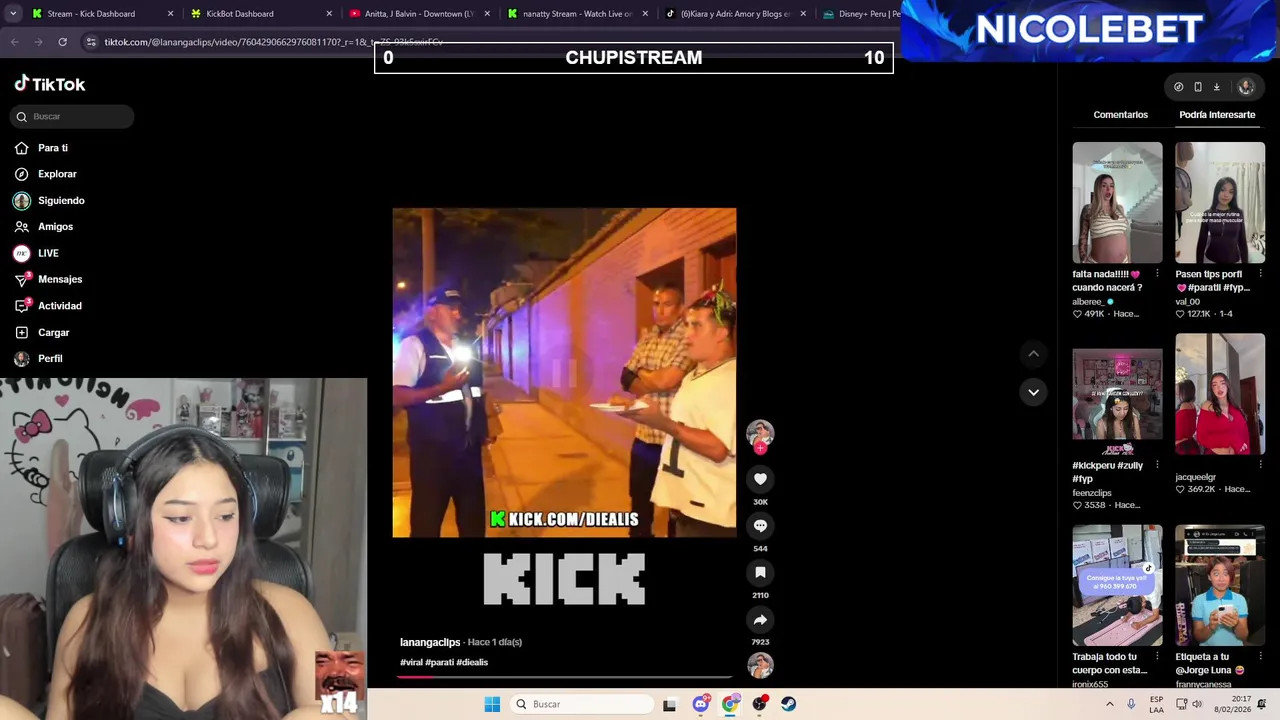Open options for the 'Trabaja todo tu cuerpo' video
Screen dimensions: 1280x720
pyautogui.click(x=1157, y=657)
